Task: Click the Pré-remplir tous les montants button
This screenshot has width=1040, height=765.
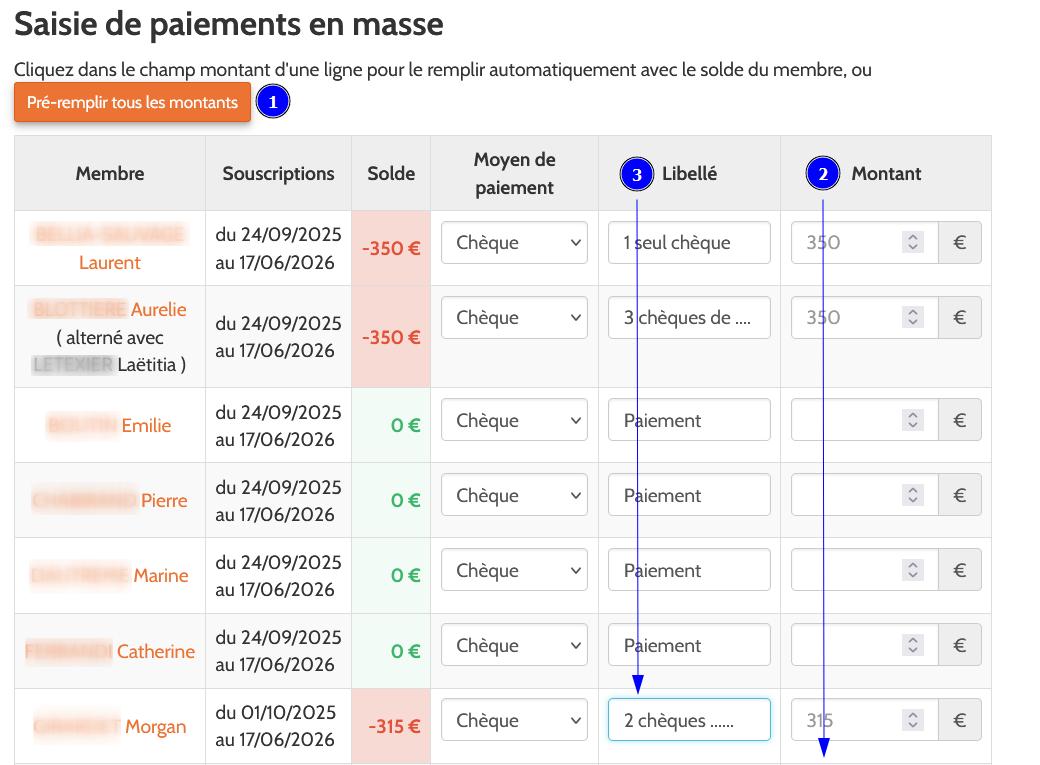Action: pos(132,103)
